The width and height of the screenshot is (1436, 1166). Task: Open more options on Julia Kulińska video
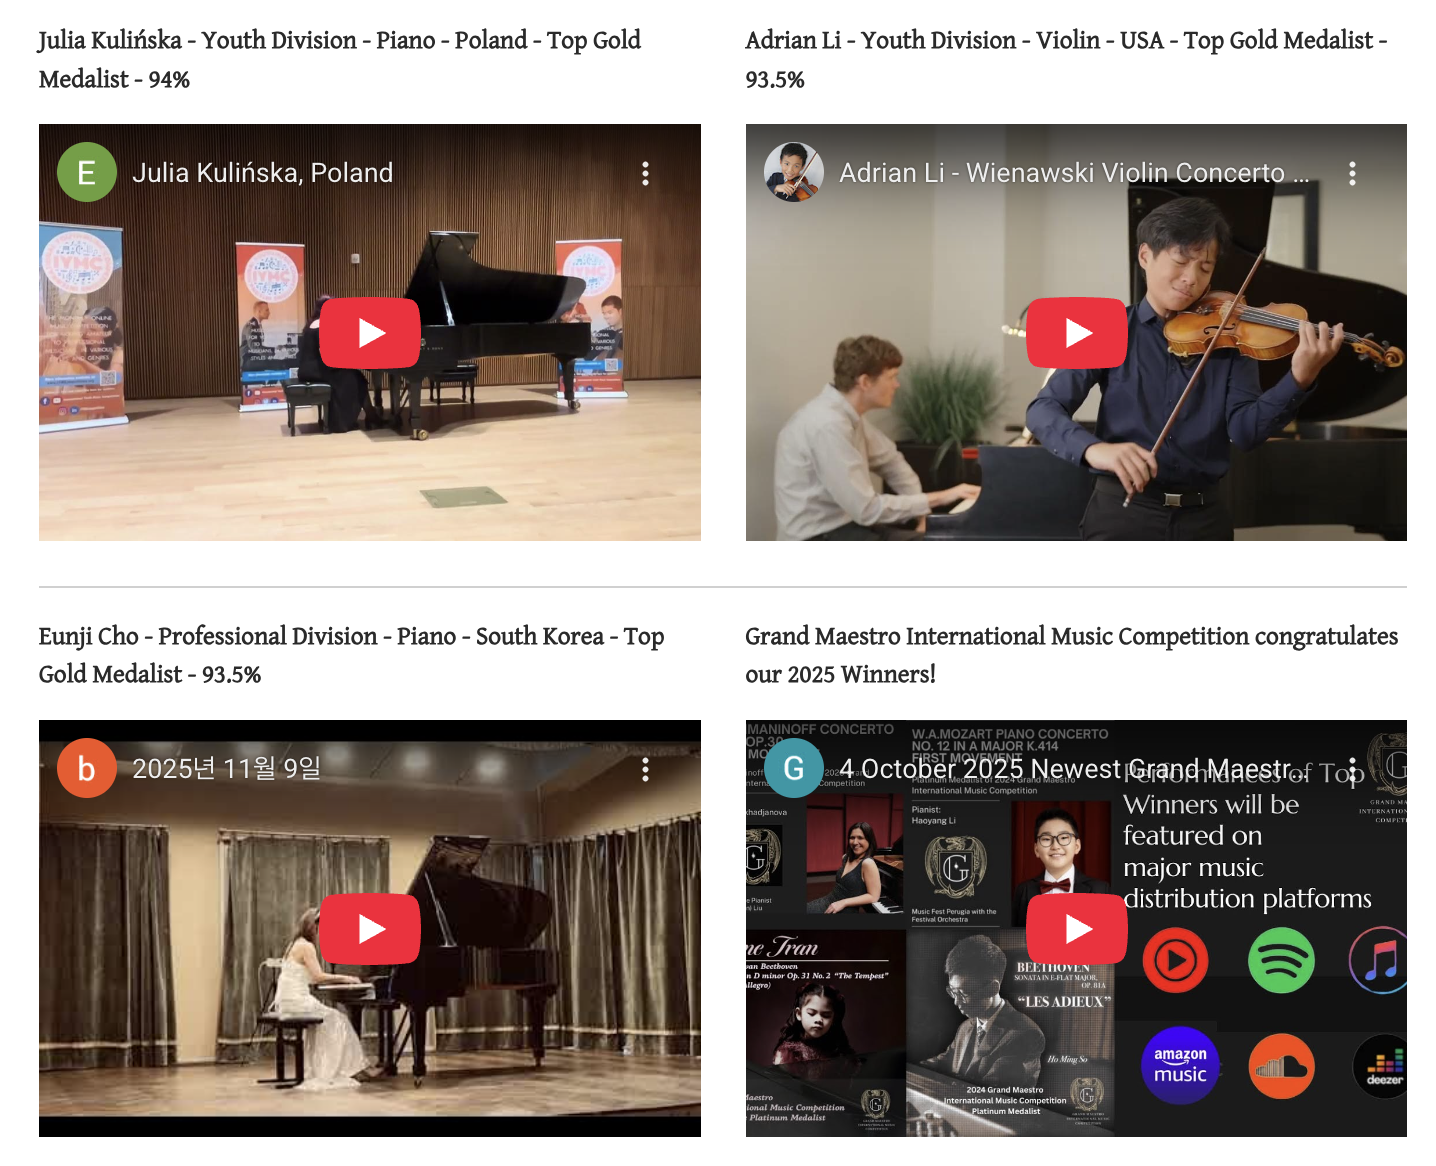click(x=646, y=173)
